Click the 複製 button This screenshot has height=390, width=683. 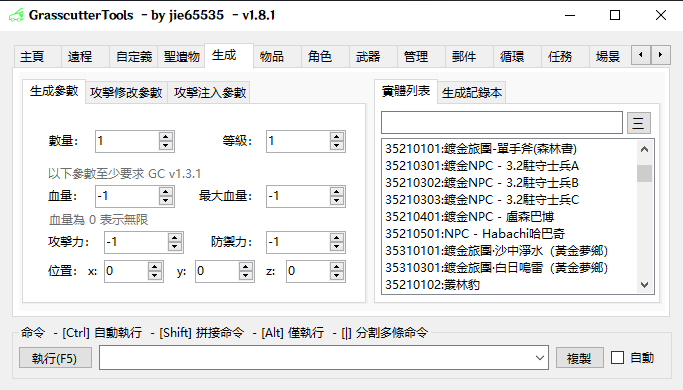coord(579,358)
